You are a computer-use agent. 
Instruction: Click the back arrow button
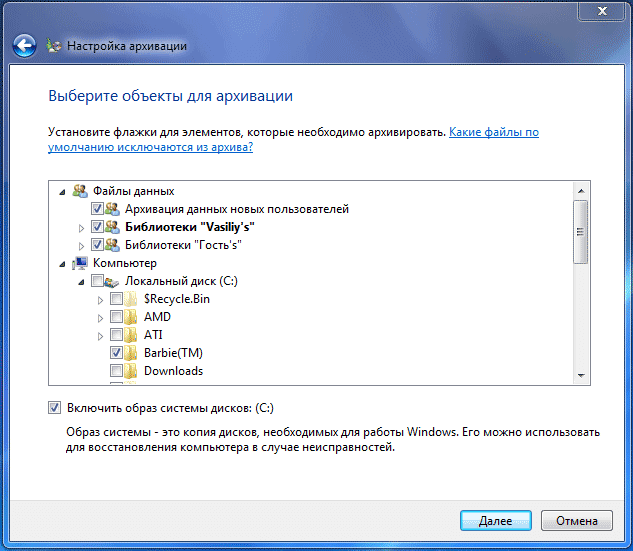24,45
